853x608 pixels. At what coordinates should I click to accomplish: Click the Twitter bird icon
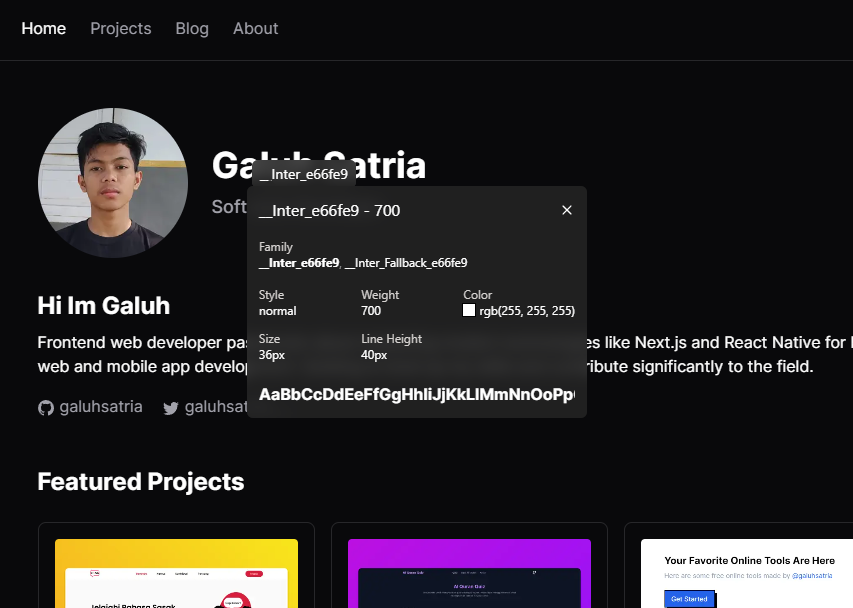click(171, 408)
